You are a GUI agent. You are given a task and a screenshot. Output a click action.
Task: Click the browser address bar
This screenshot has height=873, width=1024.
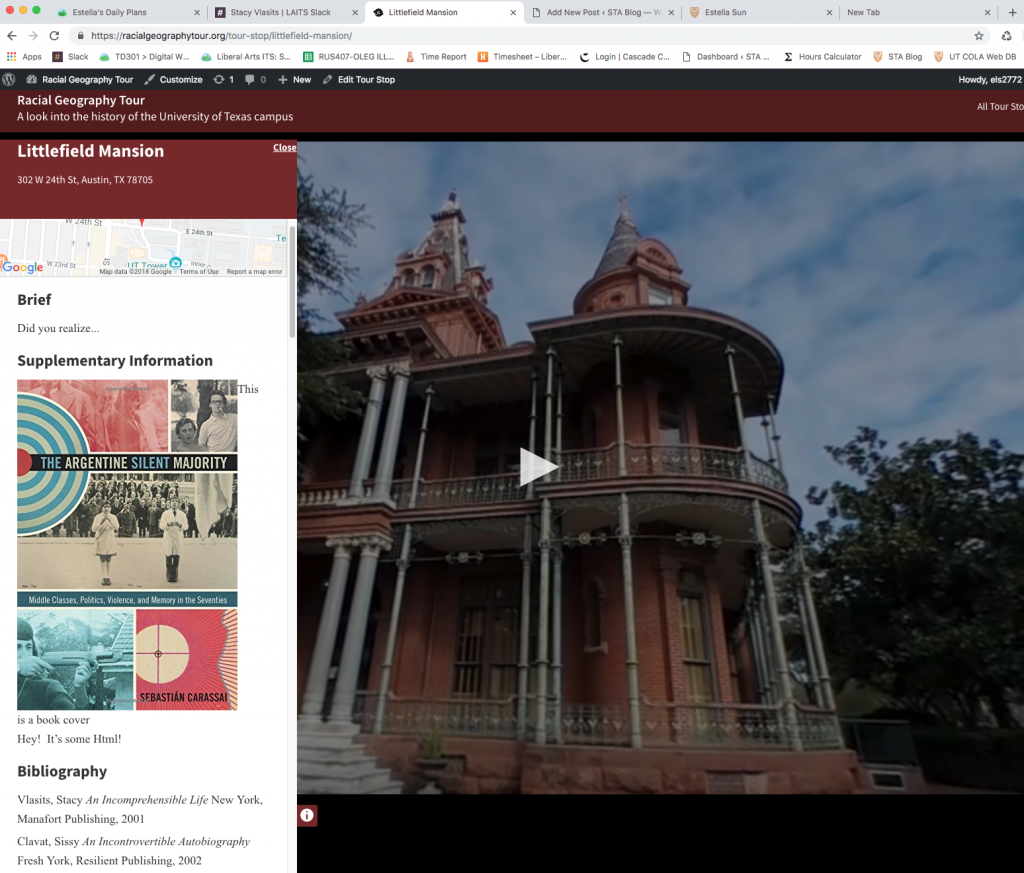point(500,36)
